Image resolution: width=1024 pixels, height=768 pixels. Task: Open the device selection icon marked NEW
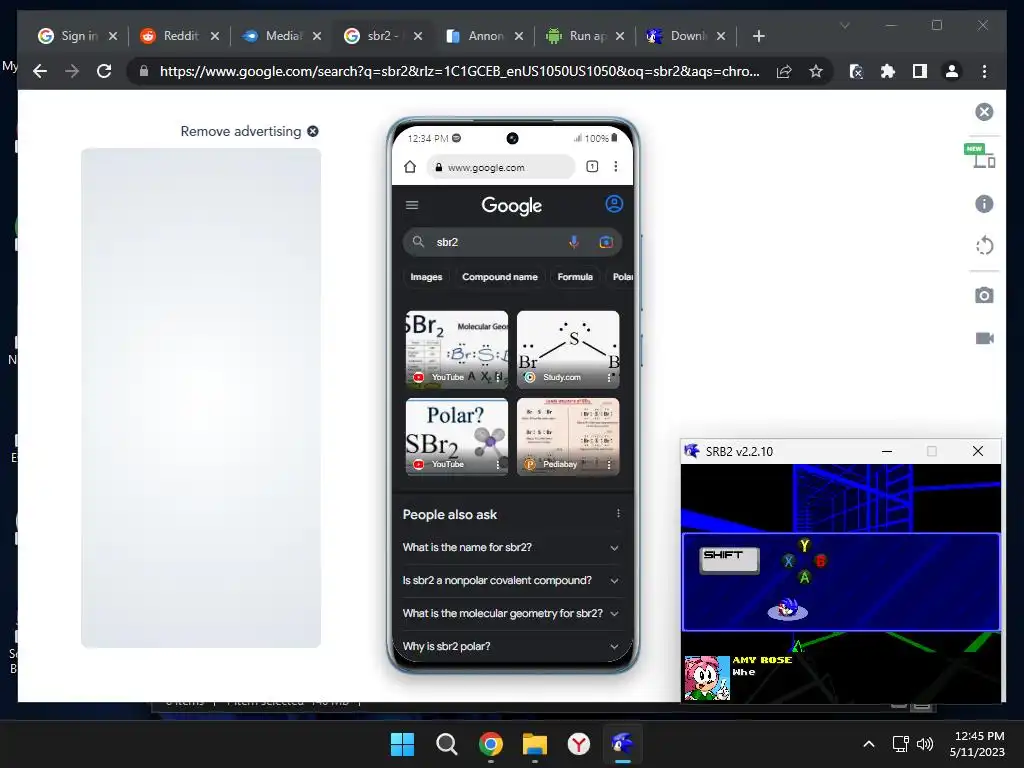point(980,155)
